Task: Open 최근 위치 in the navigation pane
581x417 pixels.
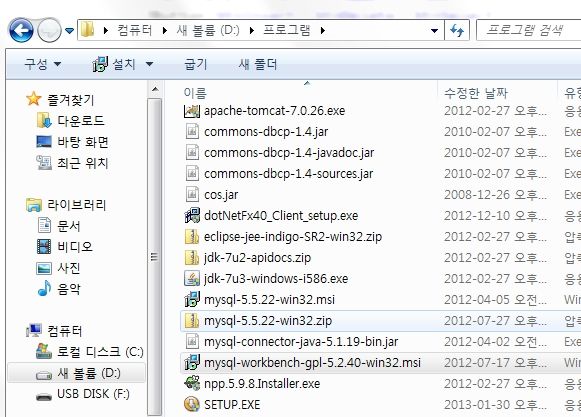Action: pos(83,163)
